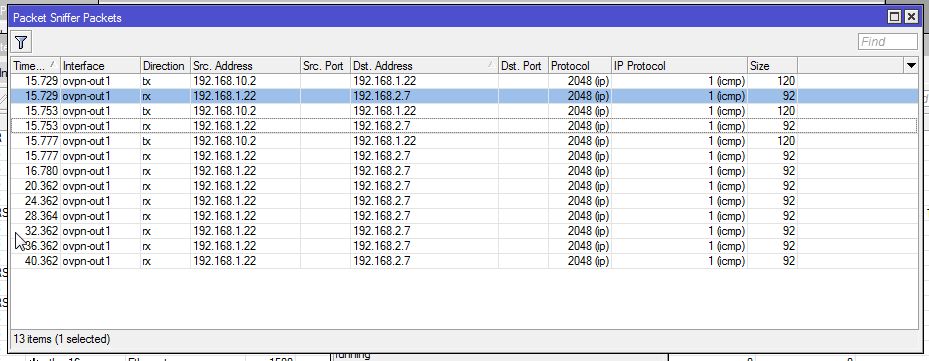This screenshot has height=361, width=929.
Task: Select packet row at time 40.362
Action: pyautogui.click(x=464, y=261)
